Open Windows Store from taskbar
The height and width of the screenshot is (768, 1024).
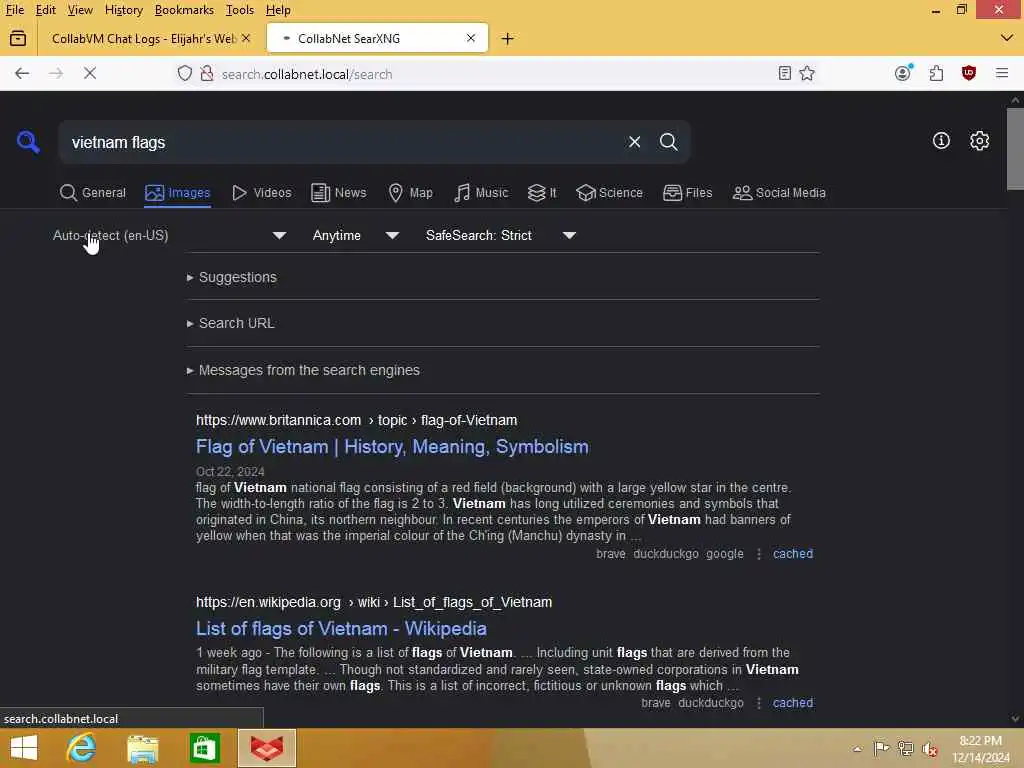tap(204, 748)
